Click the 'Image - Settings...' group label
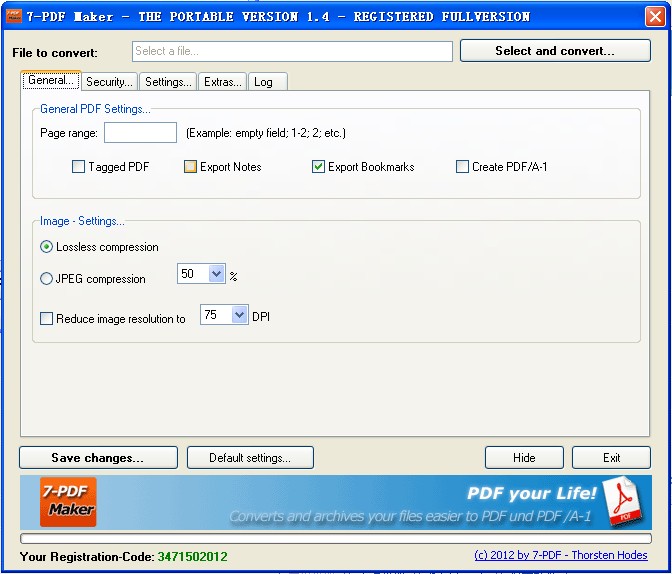The image size is (672, 574). coord(82,221)
